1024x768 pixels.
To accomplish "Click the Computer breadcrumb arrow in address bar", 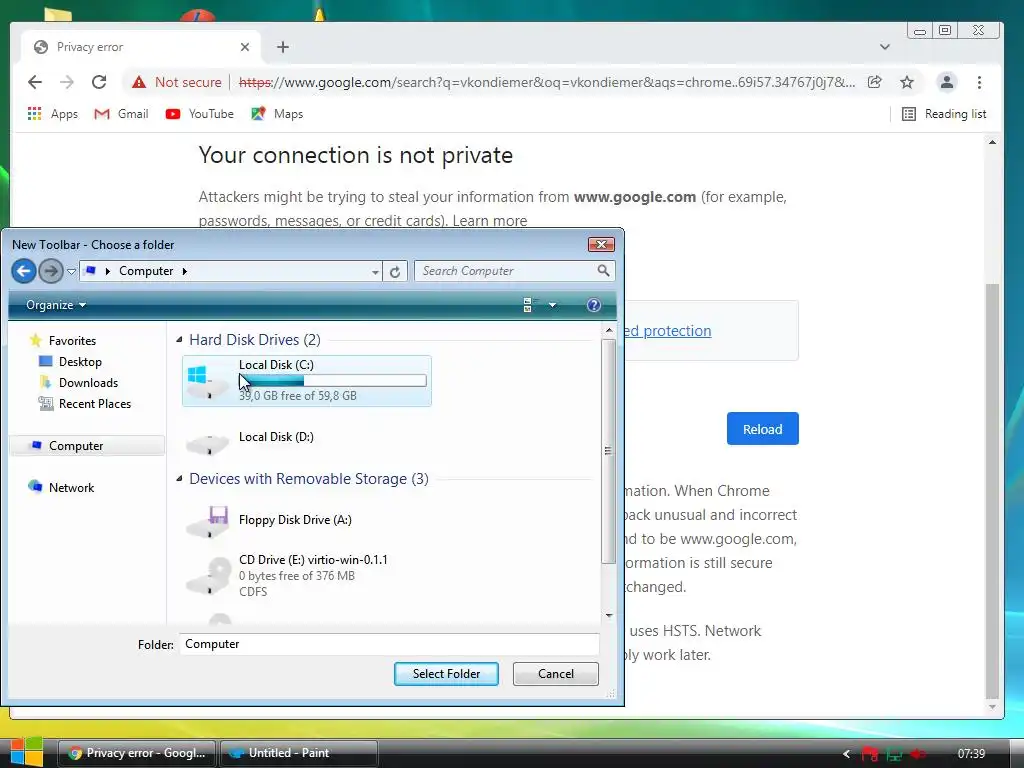I will 185,271.
